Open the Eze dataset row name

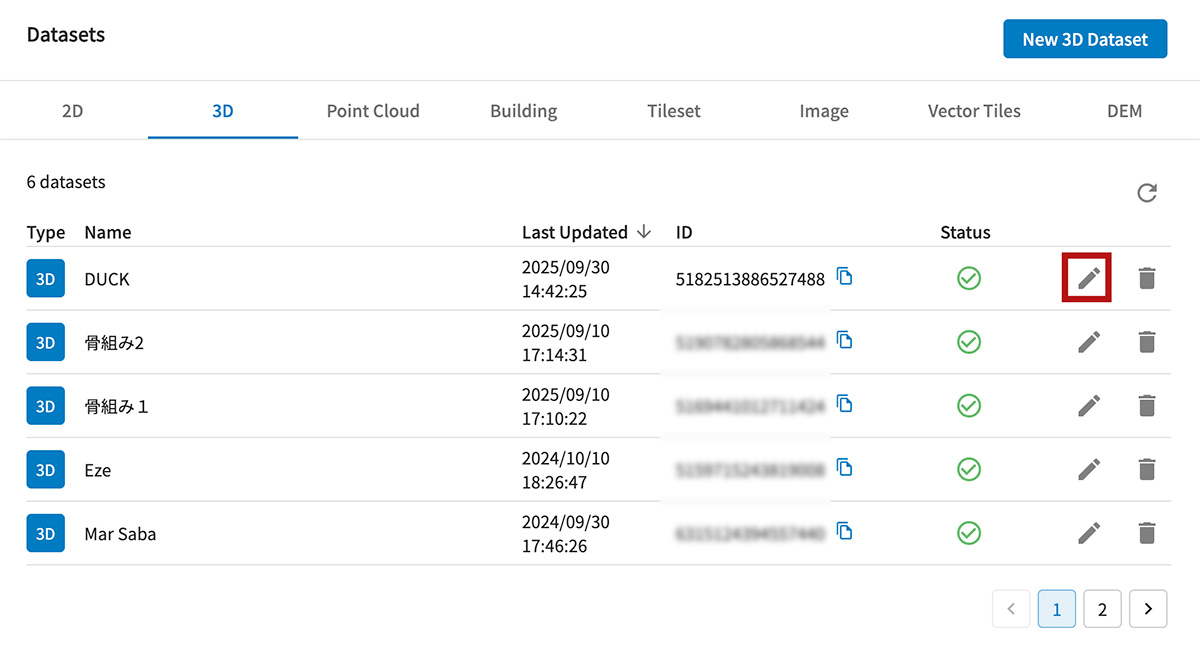pyautogui.click(x=98, y=470)
